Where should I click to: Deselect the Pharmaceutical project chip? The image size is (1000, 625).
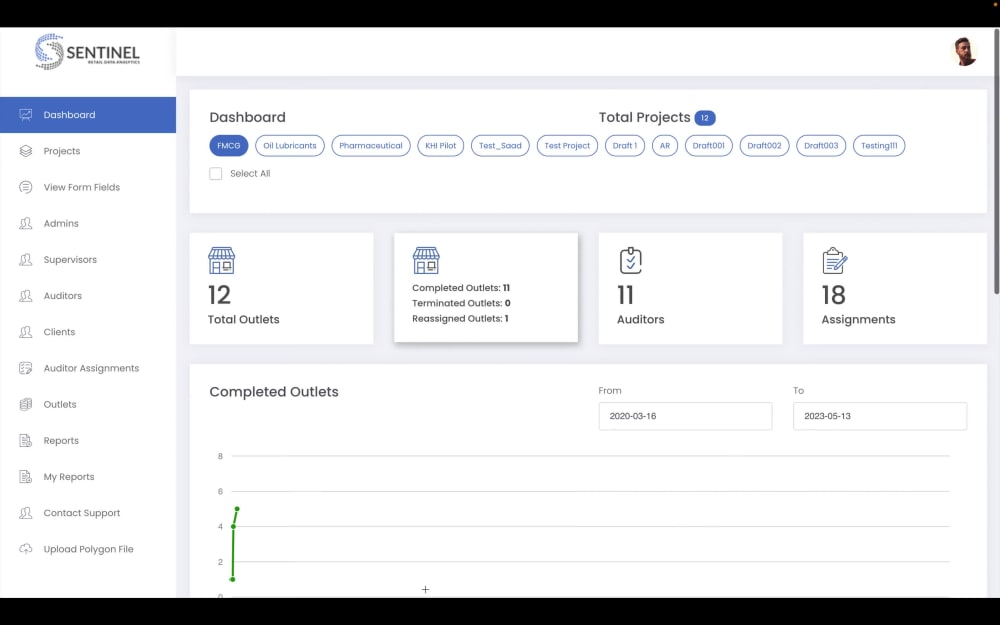point(372,145)
